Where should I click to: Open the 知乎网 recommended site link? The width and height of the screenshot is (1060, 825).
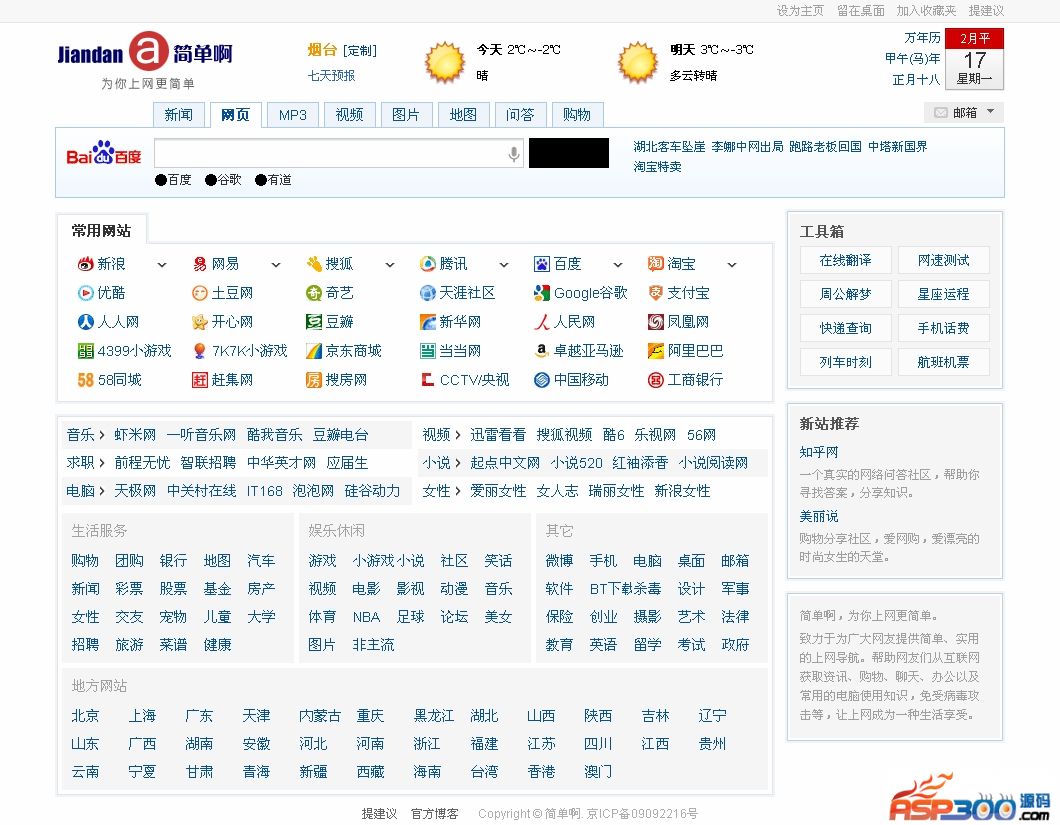[x=819, y=452]
